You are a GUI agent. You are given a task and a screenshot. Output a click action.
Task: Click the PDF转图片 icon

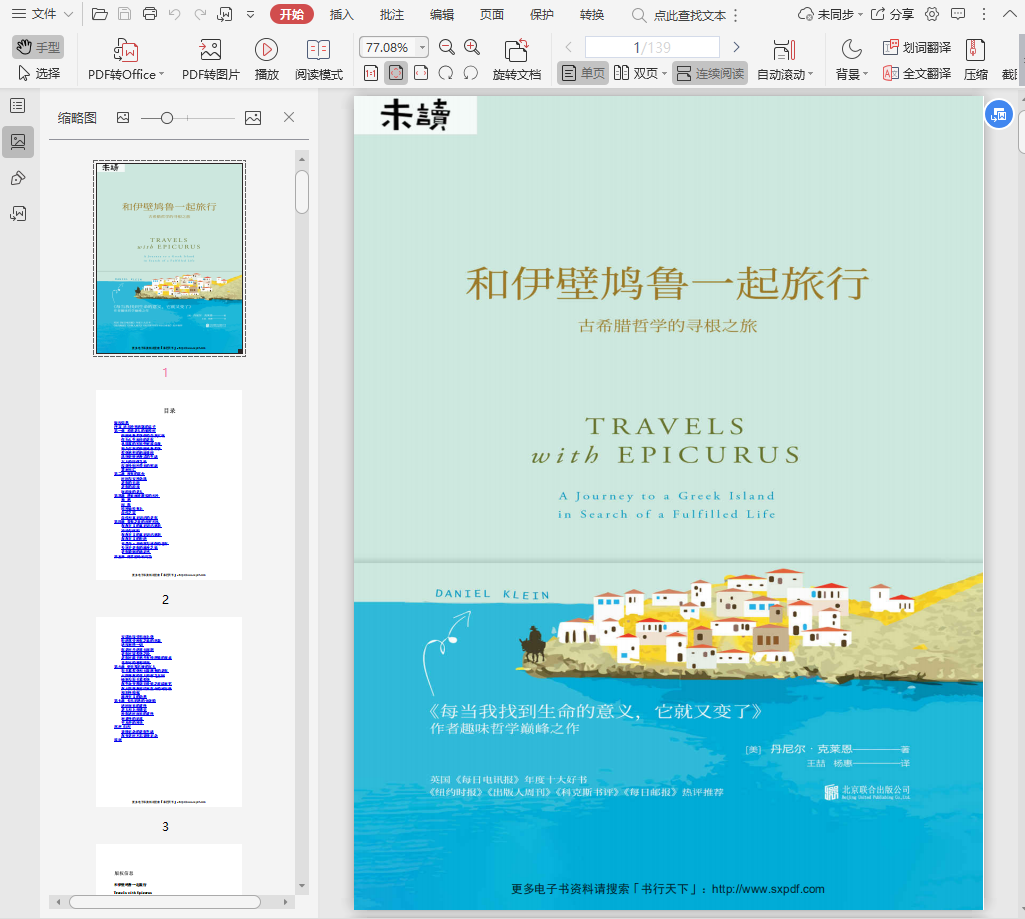pos(210,51)
